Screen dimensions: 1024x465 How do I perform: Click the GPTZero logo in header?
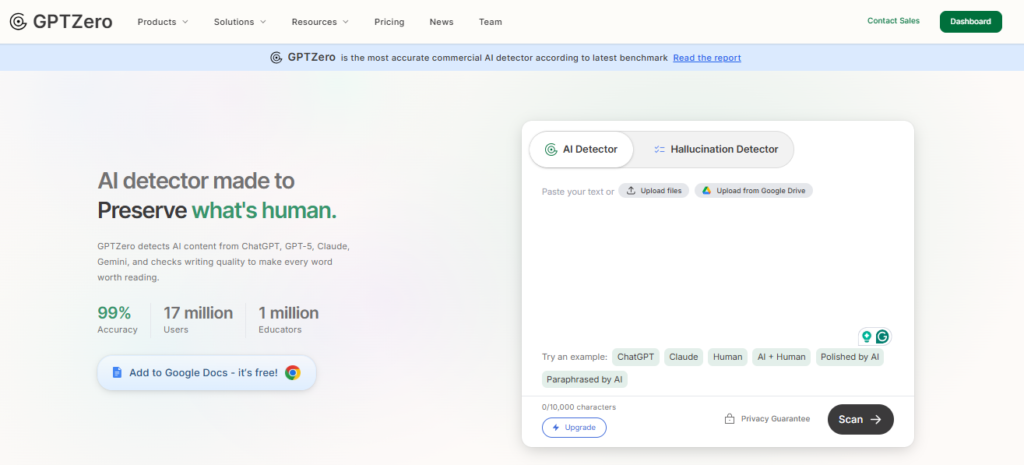(61, 22)
